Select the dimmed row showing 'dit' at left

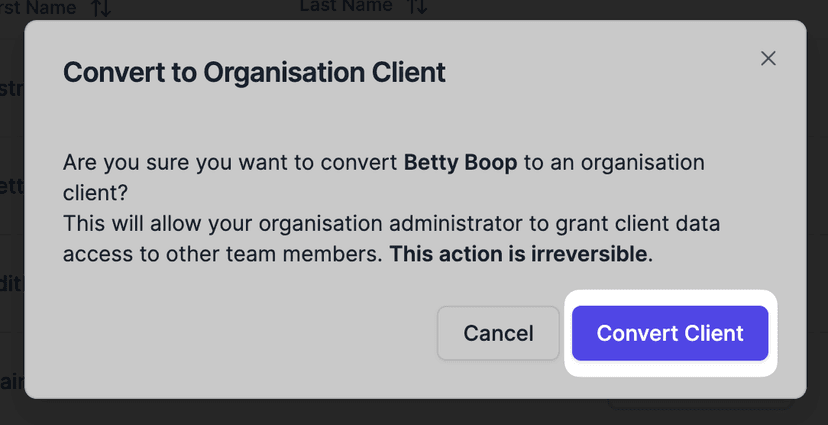point(11,283)
